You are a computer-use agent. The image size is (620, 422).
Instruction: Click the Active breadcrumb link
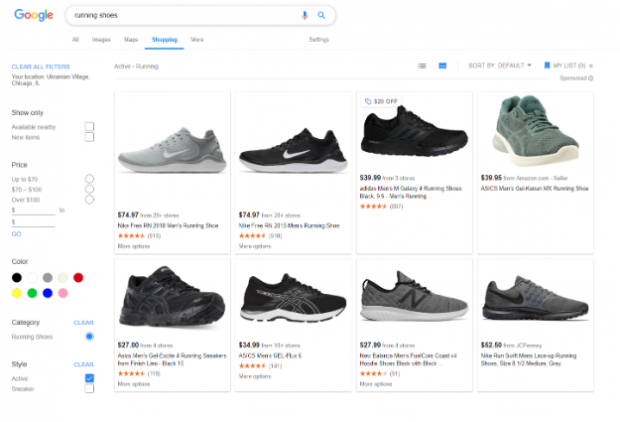tap(122, 66)
